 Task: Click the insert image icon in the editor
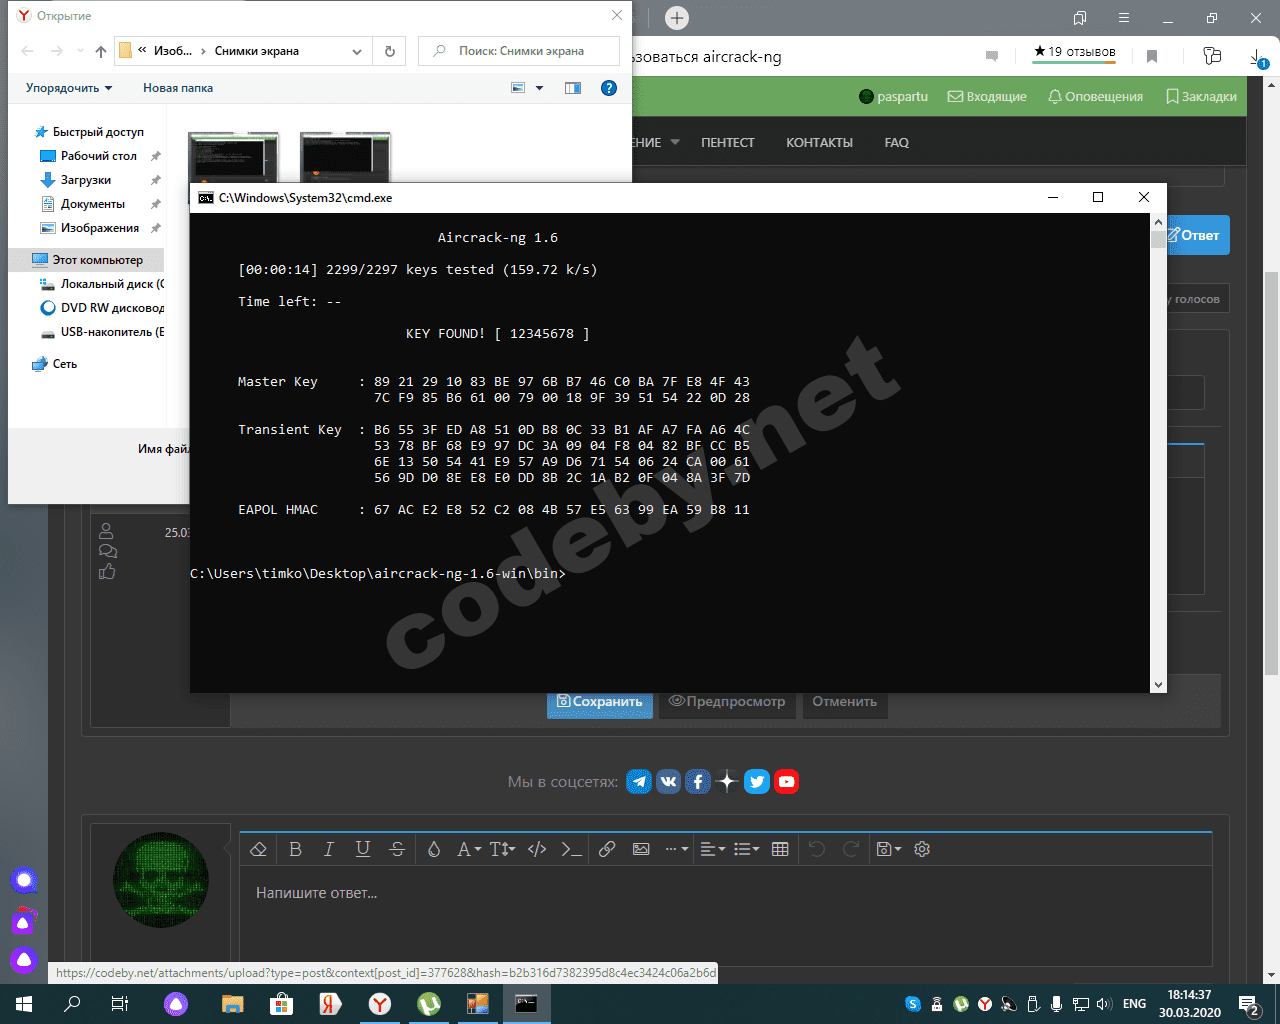[x=641, y=849]
